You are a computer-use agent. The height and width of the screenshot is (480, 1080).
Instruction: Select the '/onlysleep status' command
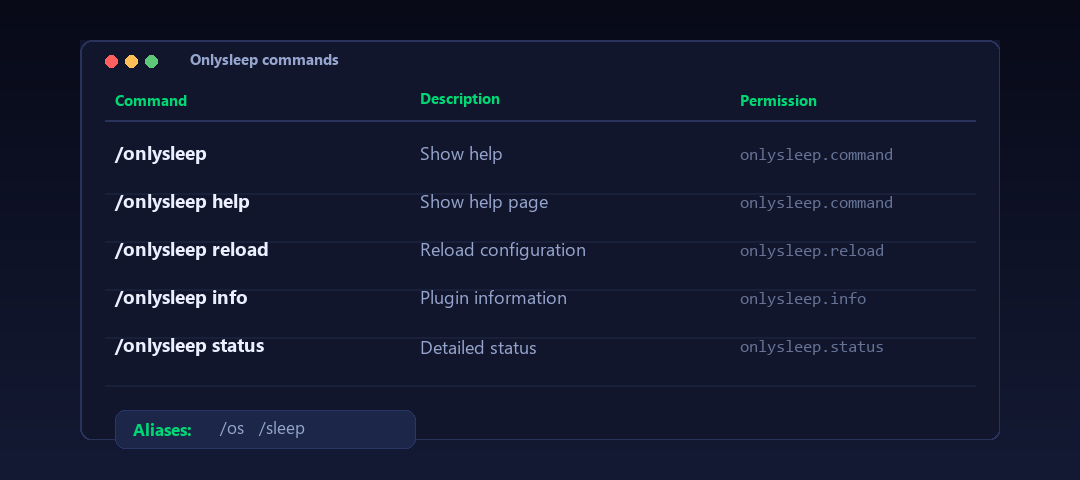click(x=189, y=346)
